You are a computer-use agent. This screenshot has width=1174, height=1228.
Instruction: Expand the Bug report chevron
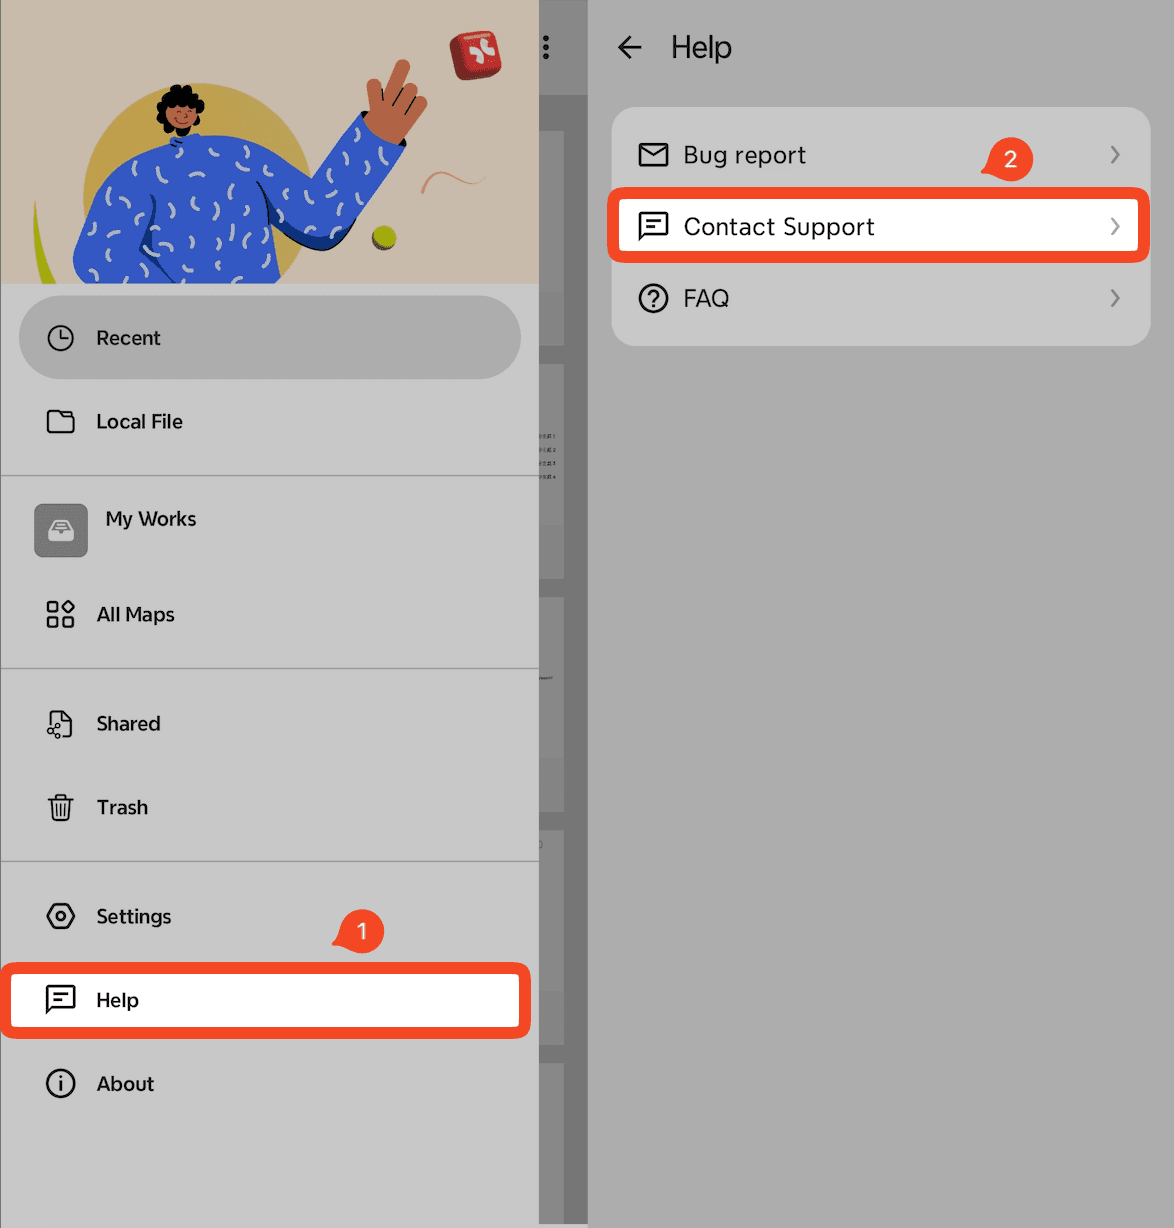point(1115,155)
